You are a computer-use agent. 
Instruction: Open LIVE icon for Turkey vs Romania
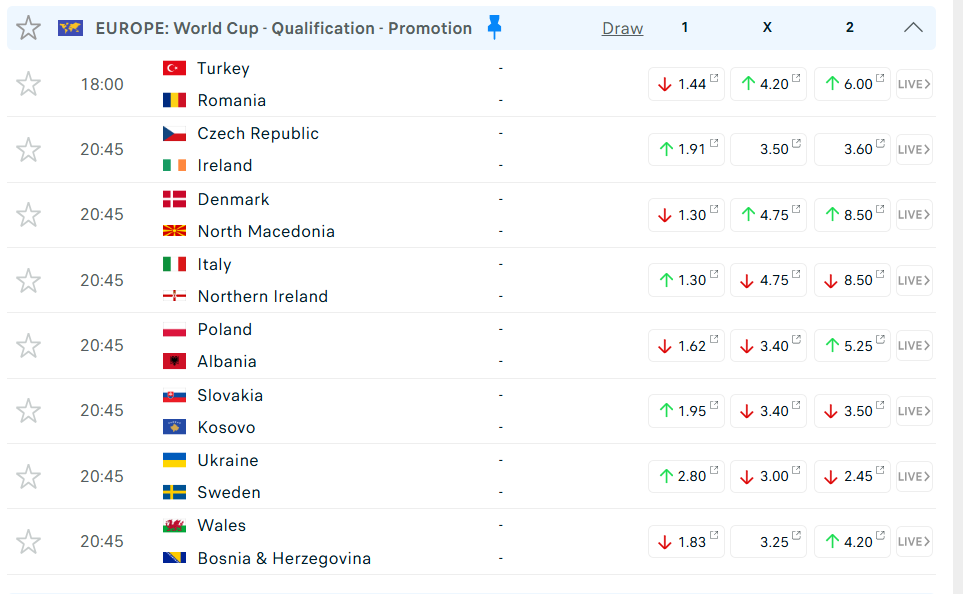point(914,84)
